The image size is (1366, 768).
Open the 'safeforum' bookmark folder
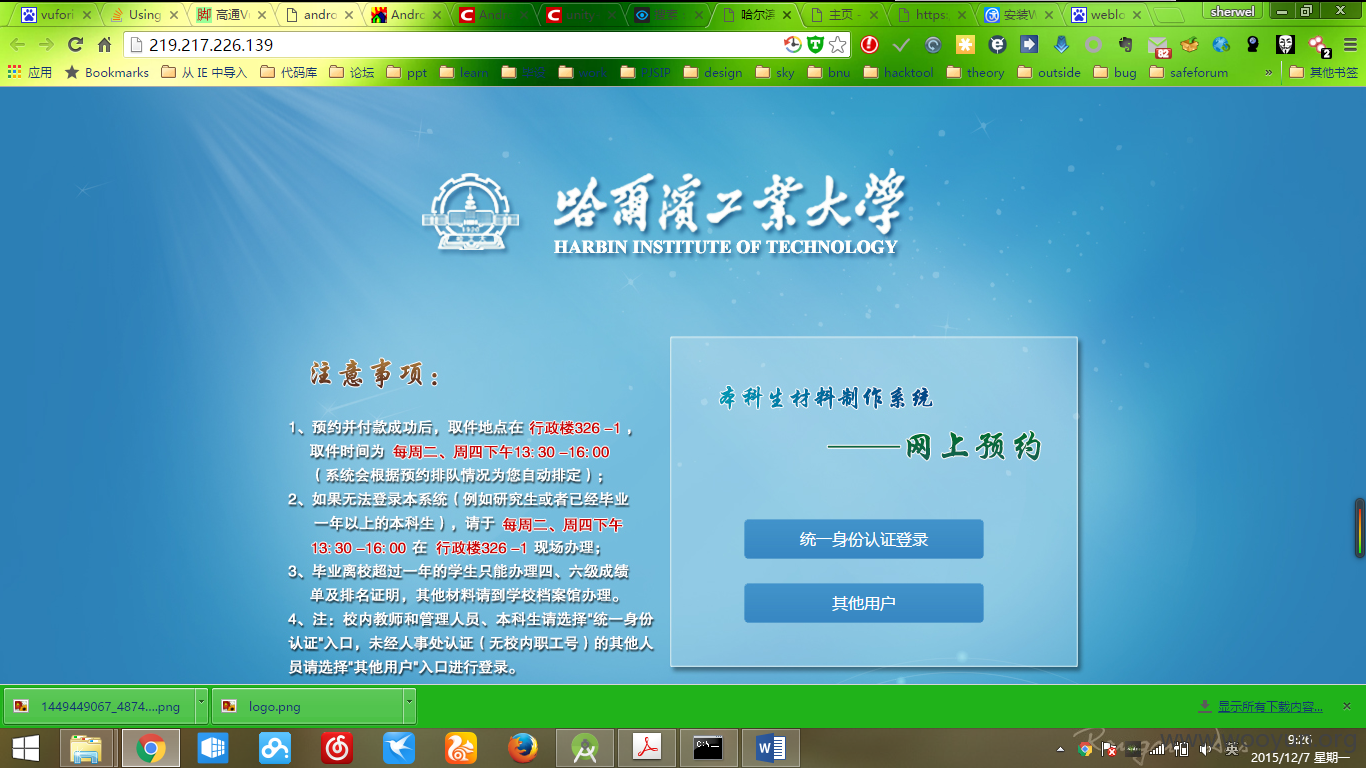pos(1188,72)
